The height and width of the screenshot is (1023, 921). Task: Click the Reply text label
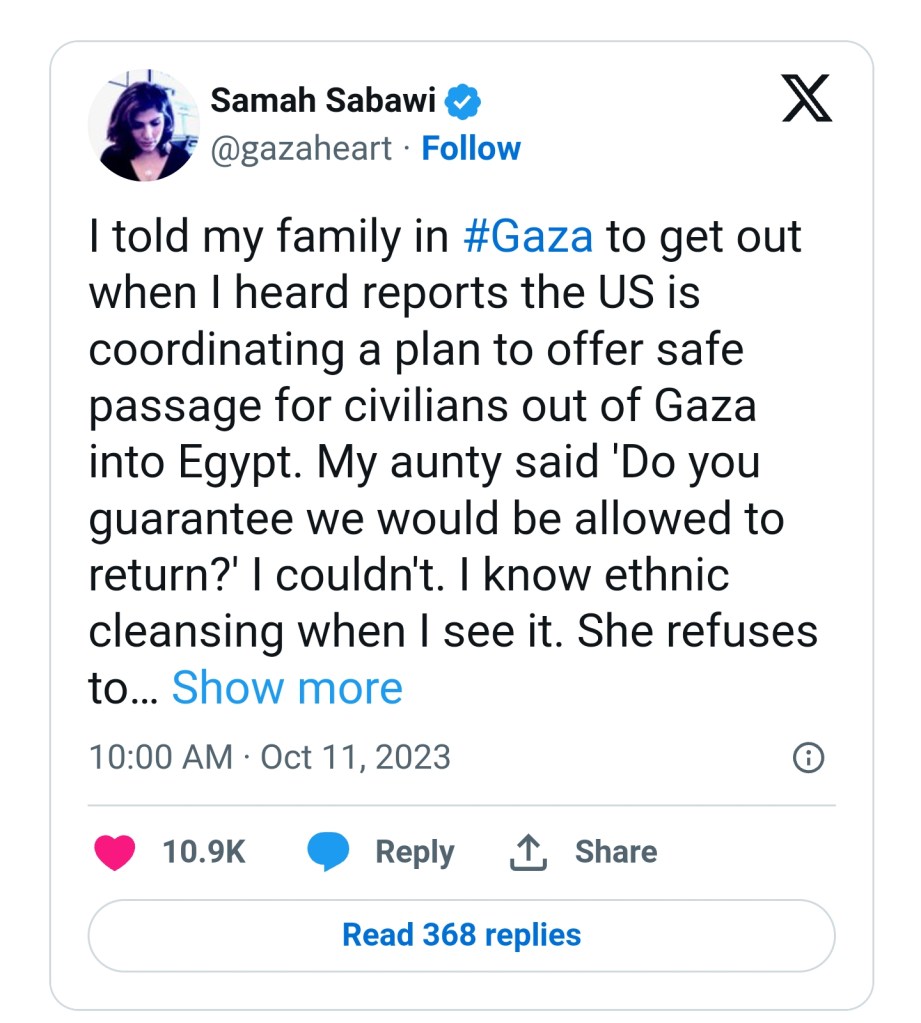[414, 852]
